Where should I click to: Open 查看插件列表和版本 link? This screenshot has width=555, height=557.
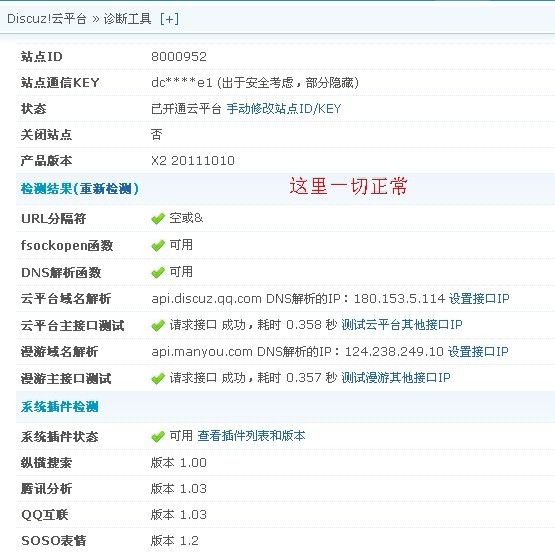[252, 436]
